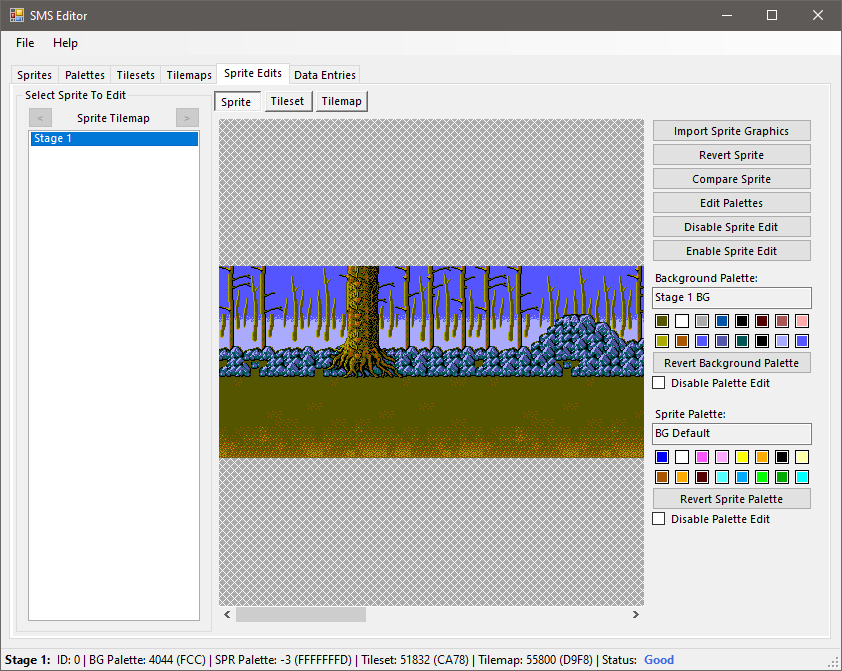Viewport: 842px width, 671px height.
Task: Maximize the SMS Editor window
Action: (x=772, y=15)
